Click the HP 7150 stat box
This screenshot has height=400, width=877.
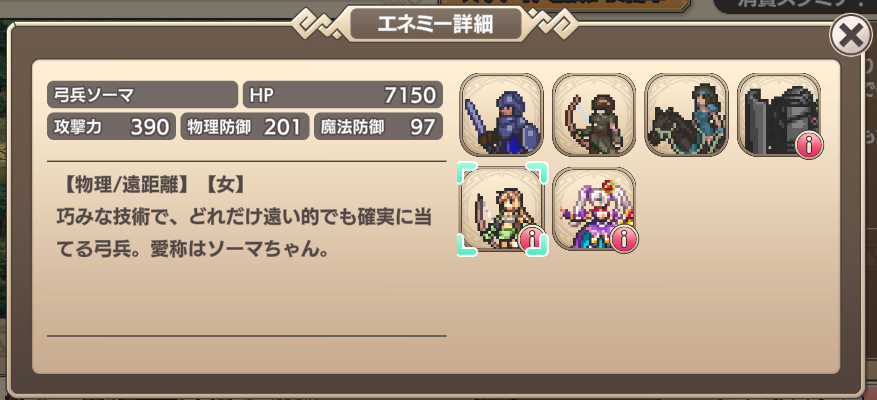point(342,95)
